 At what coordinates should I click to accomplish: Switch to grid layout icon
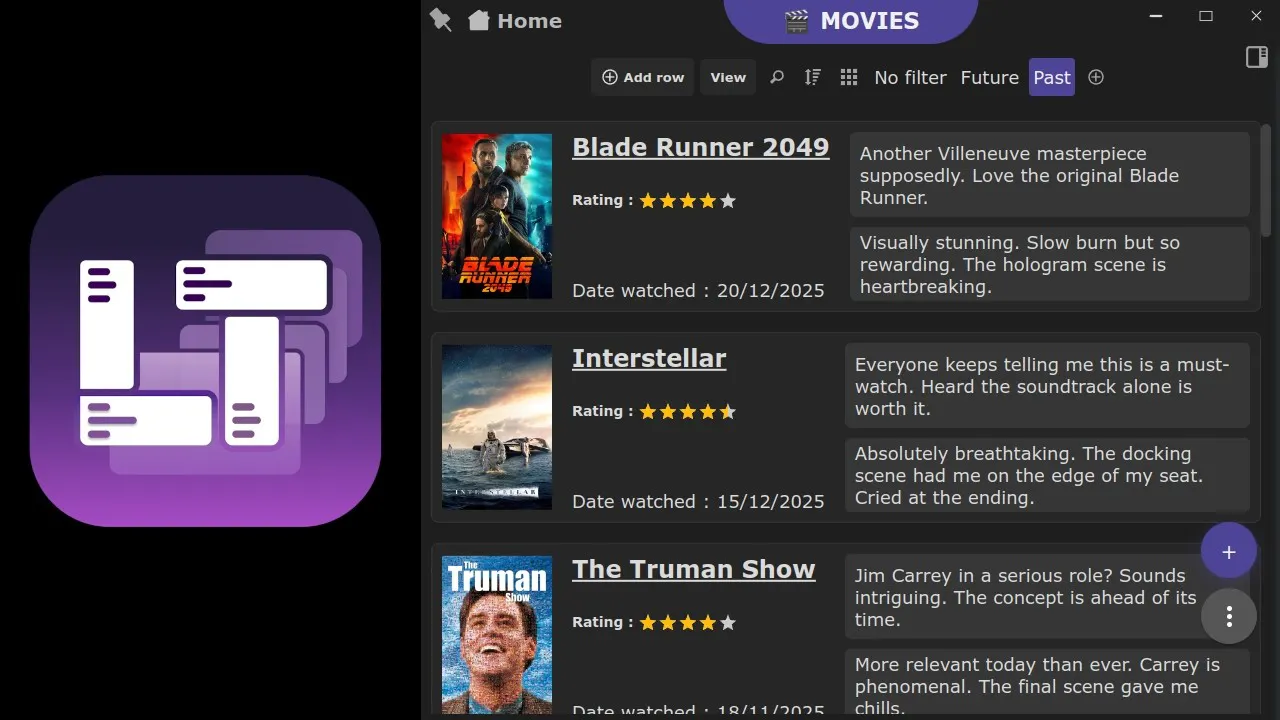pos(849,77)
